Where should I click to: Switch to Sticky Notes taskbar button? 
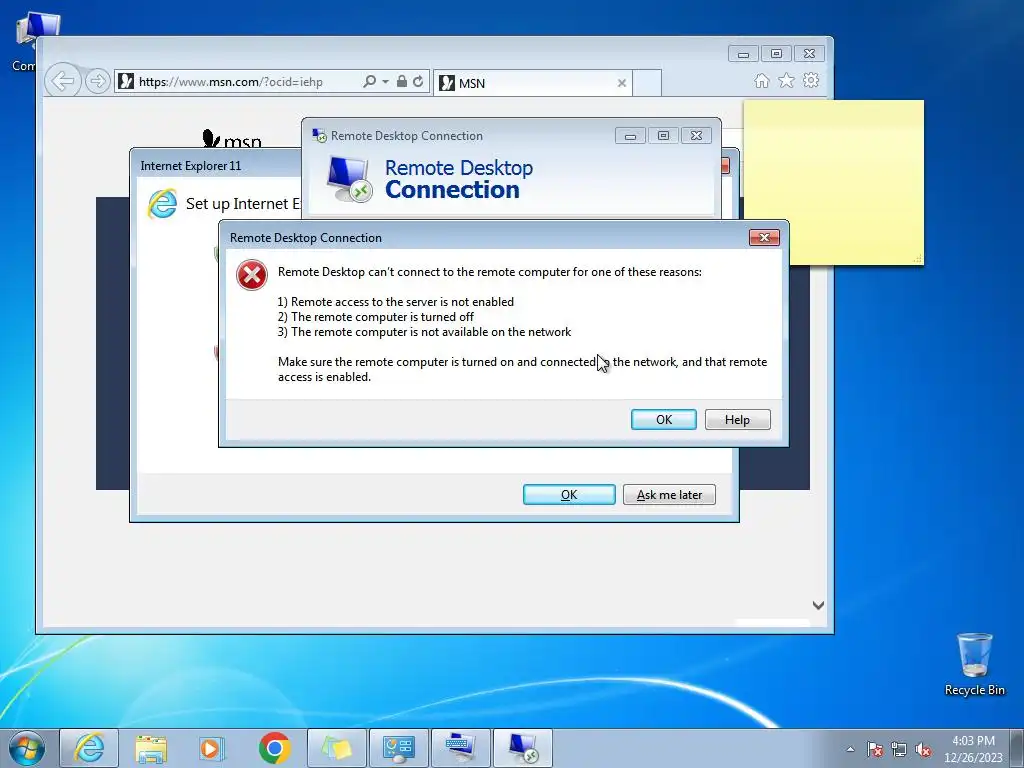tap(336, 748)
